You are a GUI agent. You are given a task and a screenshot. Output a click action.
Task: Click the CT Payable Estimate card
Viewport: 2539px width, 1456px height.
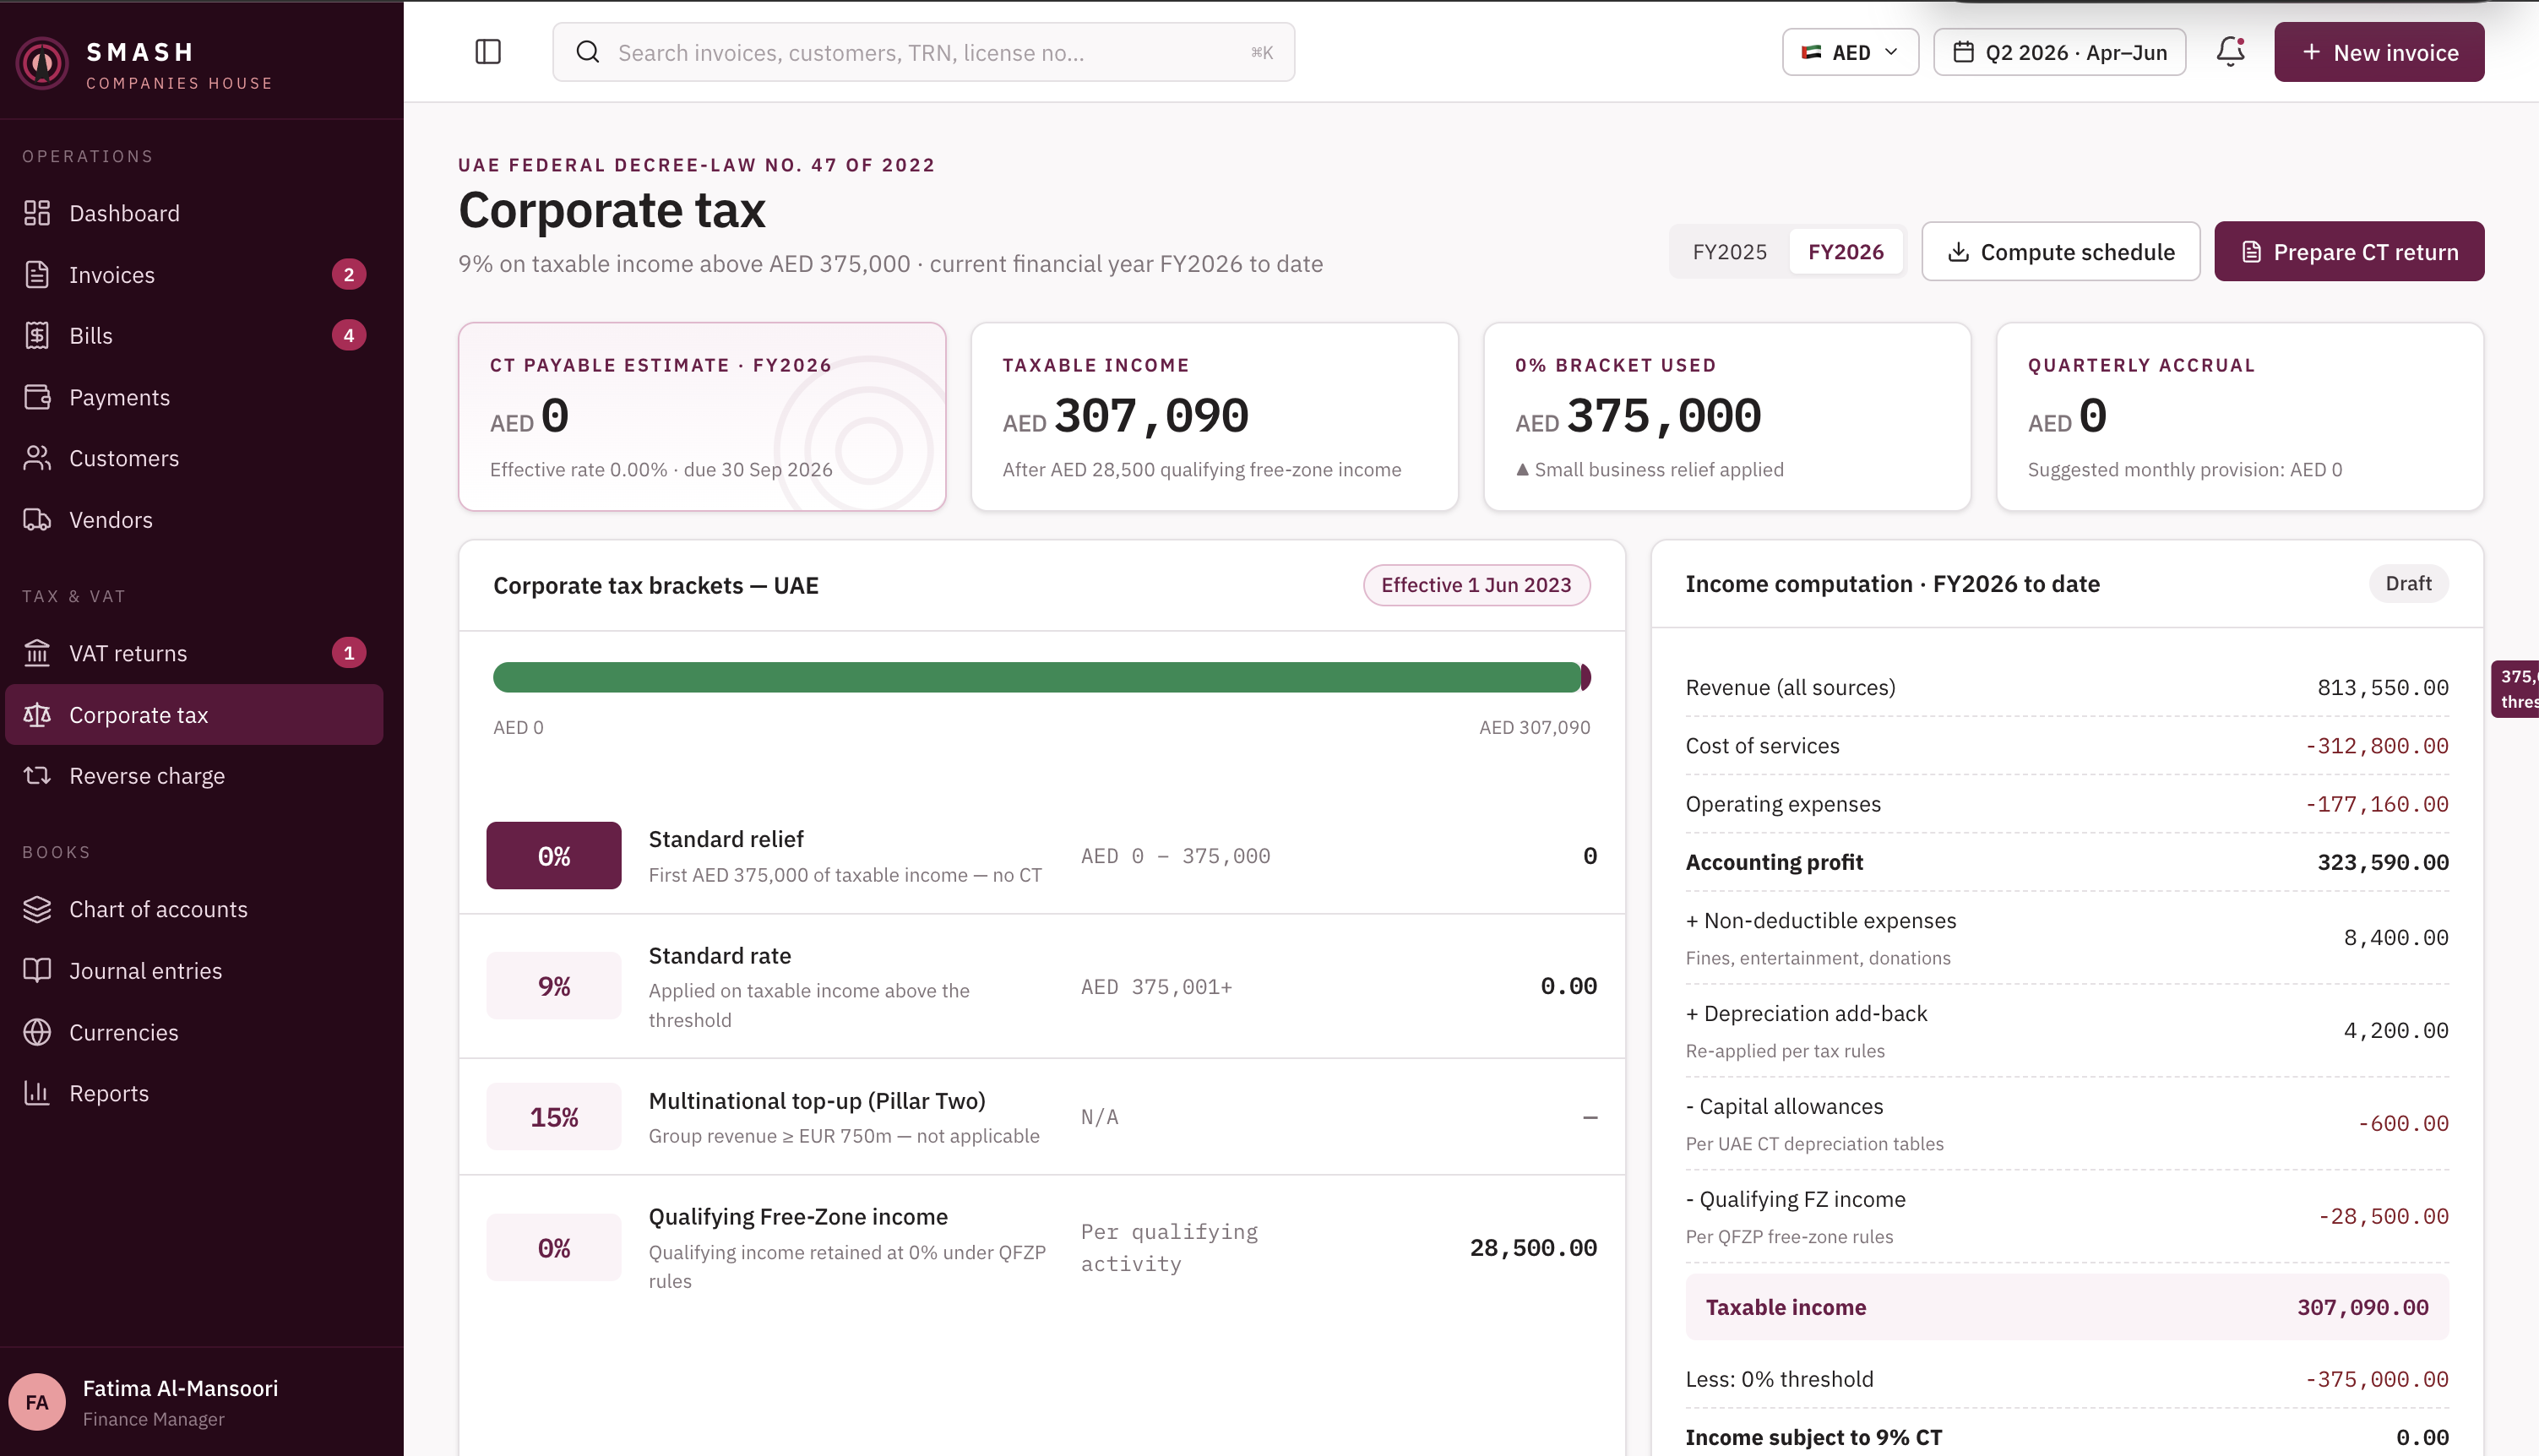702,416
